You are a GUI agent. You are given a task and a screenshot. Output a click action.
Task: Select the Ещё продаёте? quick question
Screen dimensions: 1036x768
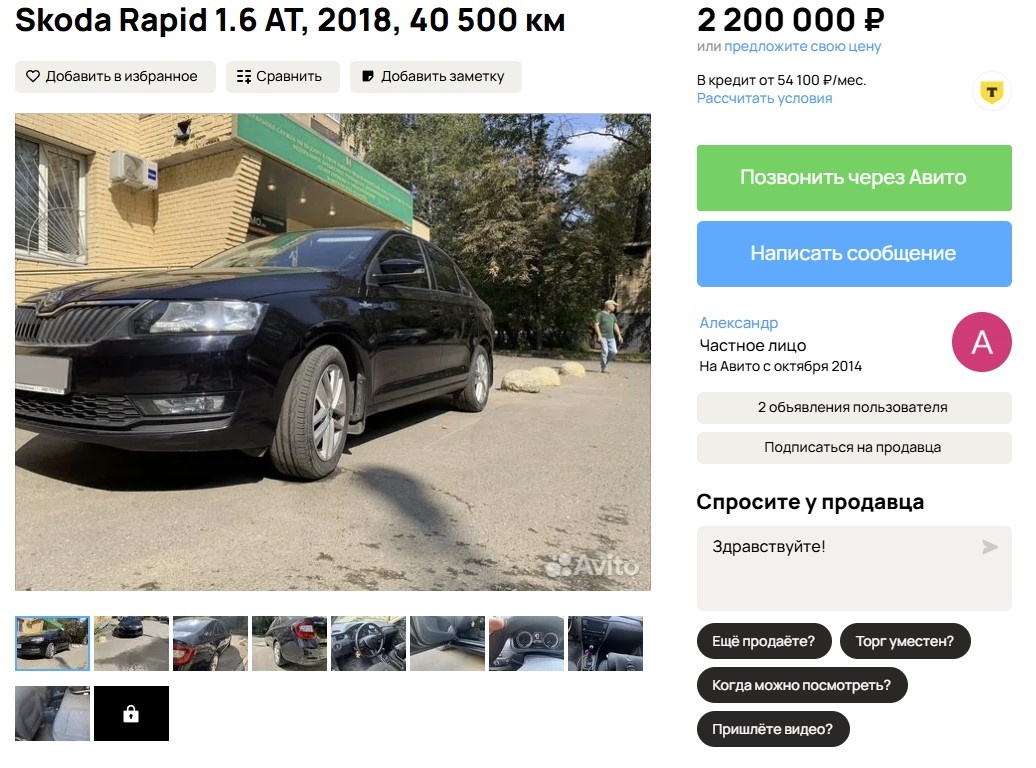point(764,641)
